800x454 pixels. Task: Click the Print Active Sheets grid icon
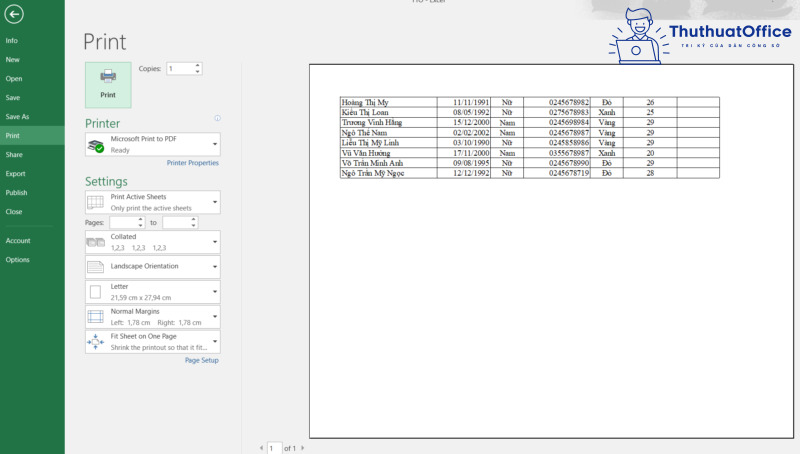95,202
